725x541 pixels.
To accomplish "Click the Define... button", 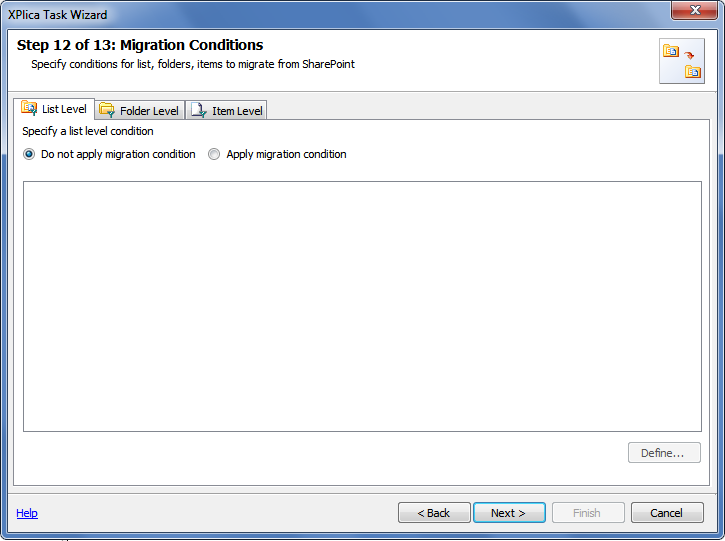I will [x=664, y=453].
